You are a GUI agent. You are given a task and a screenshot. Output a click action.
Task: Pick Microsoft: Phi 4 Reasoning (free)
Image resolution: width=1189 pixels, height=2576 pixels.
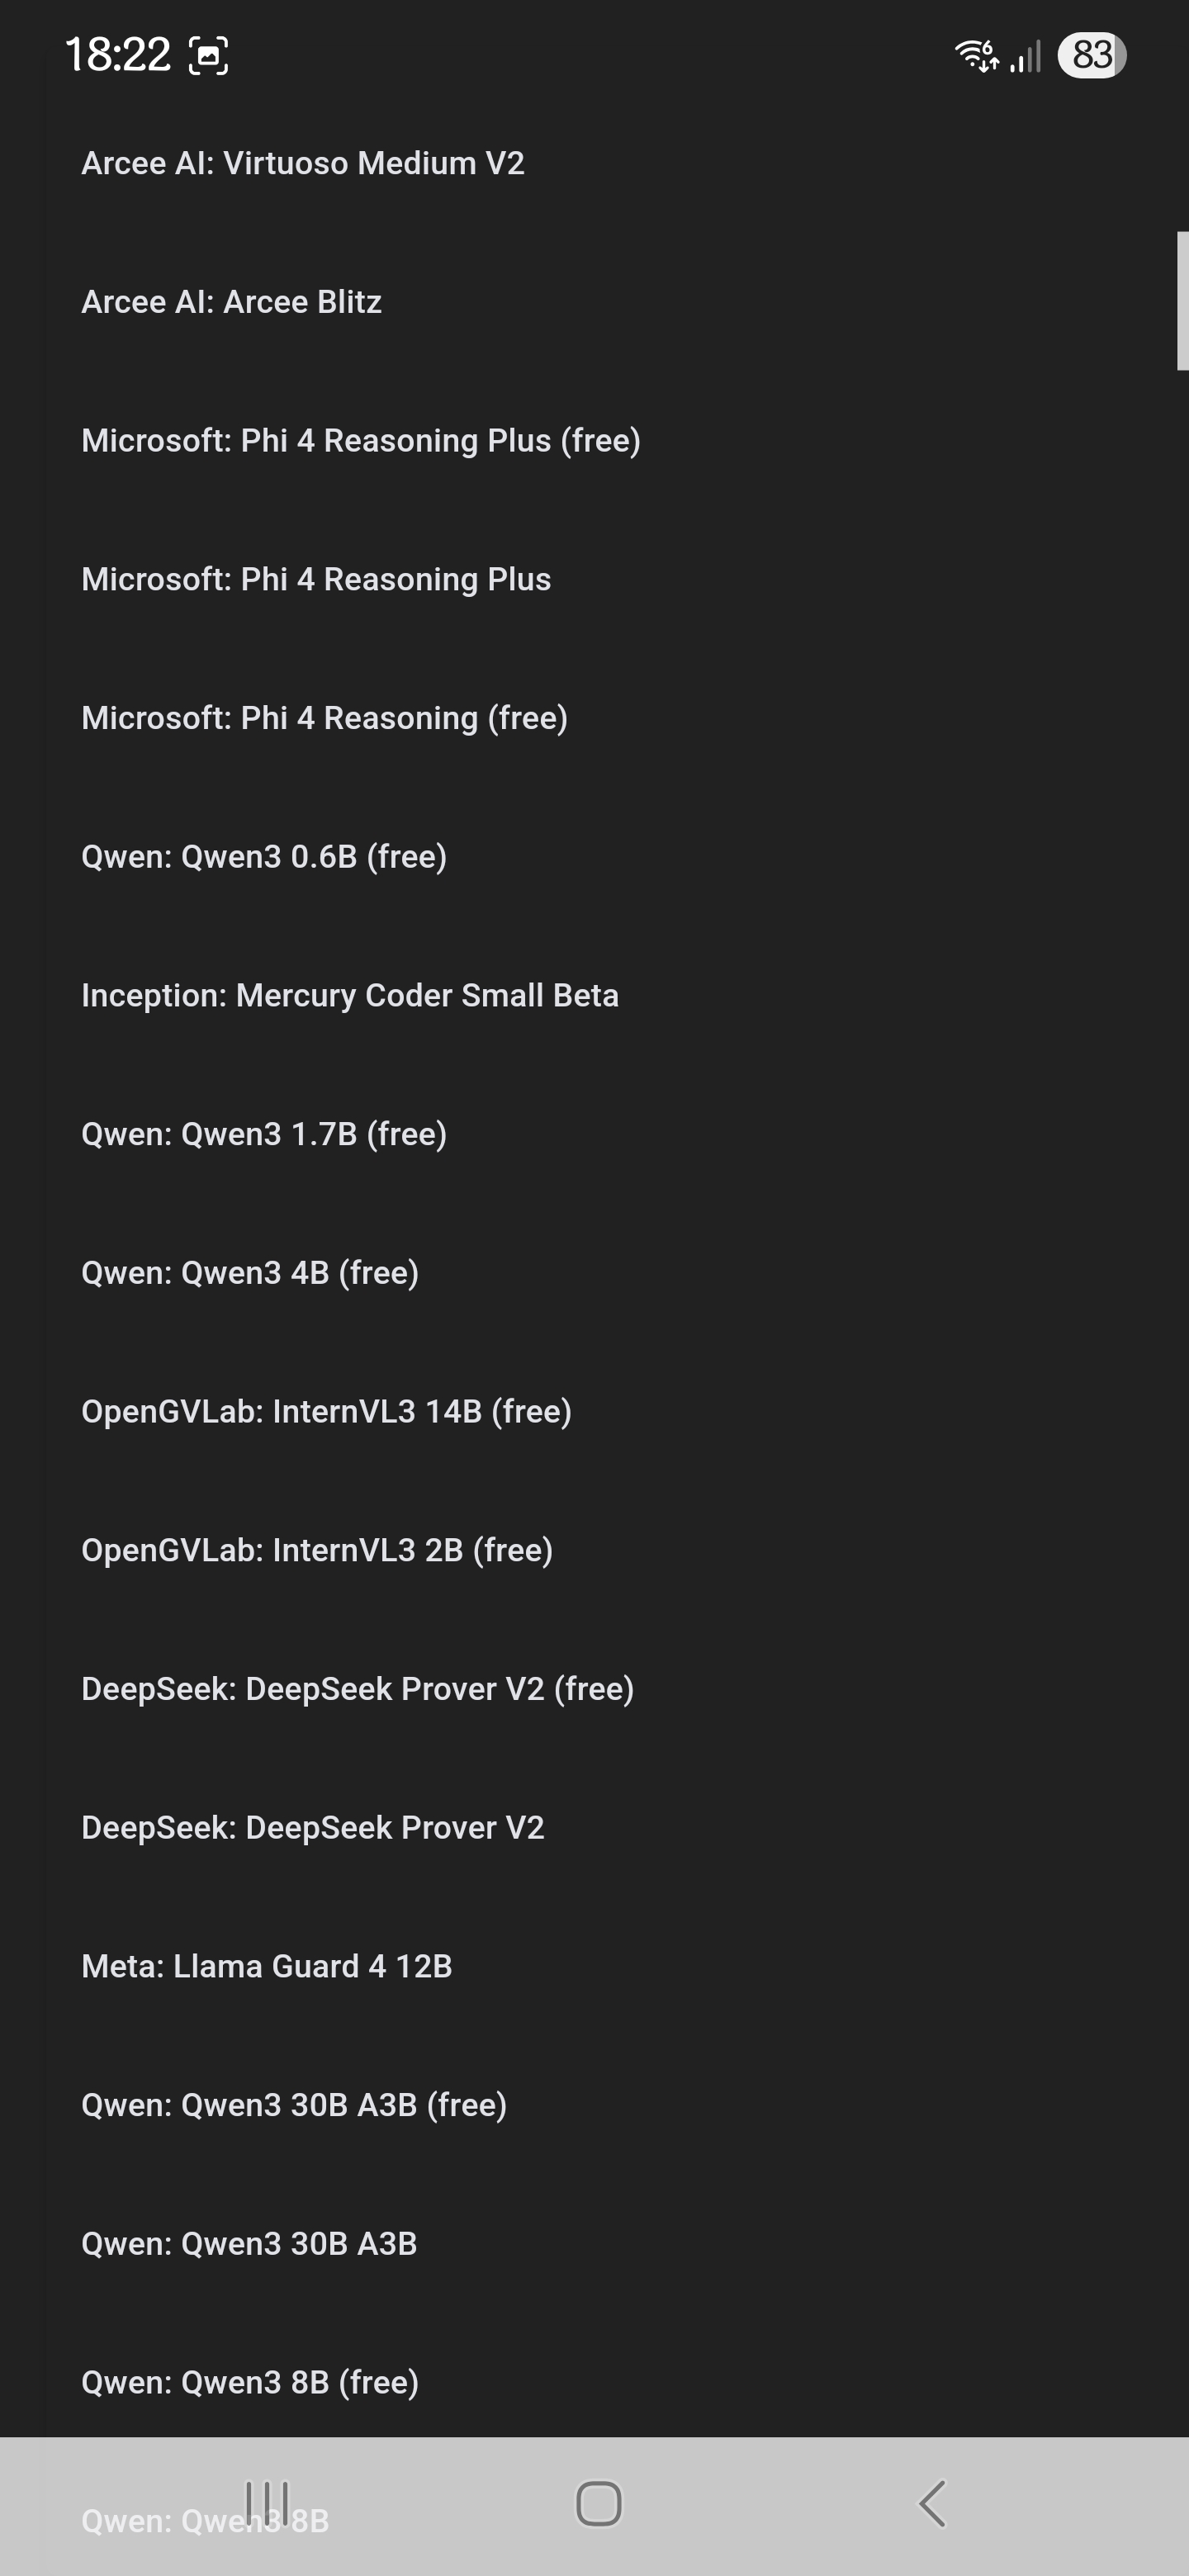click(325, 718)
